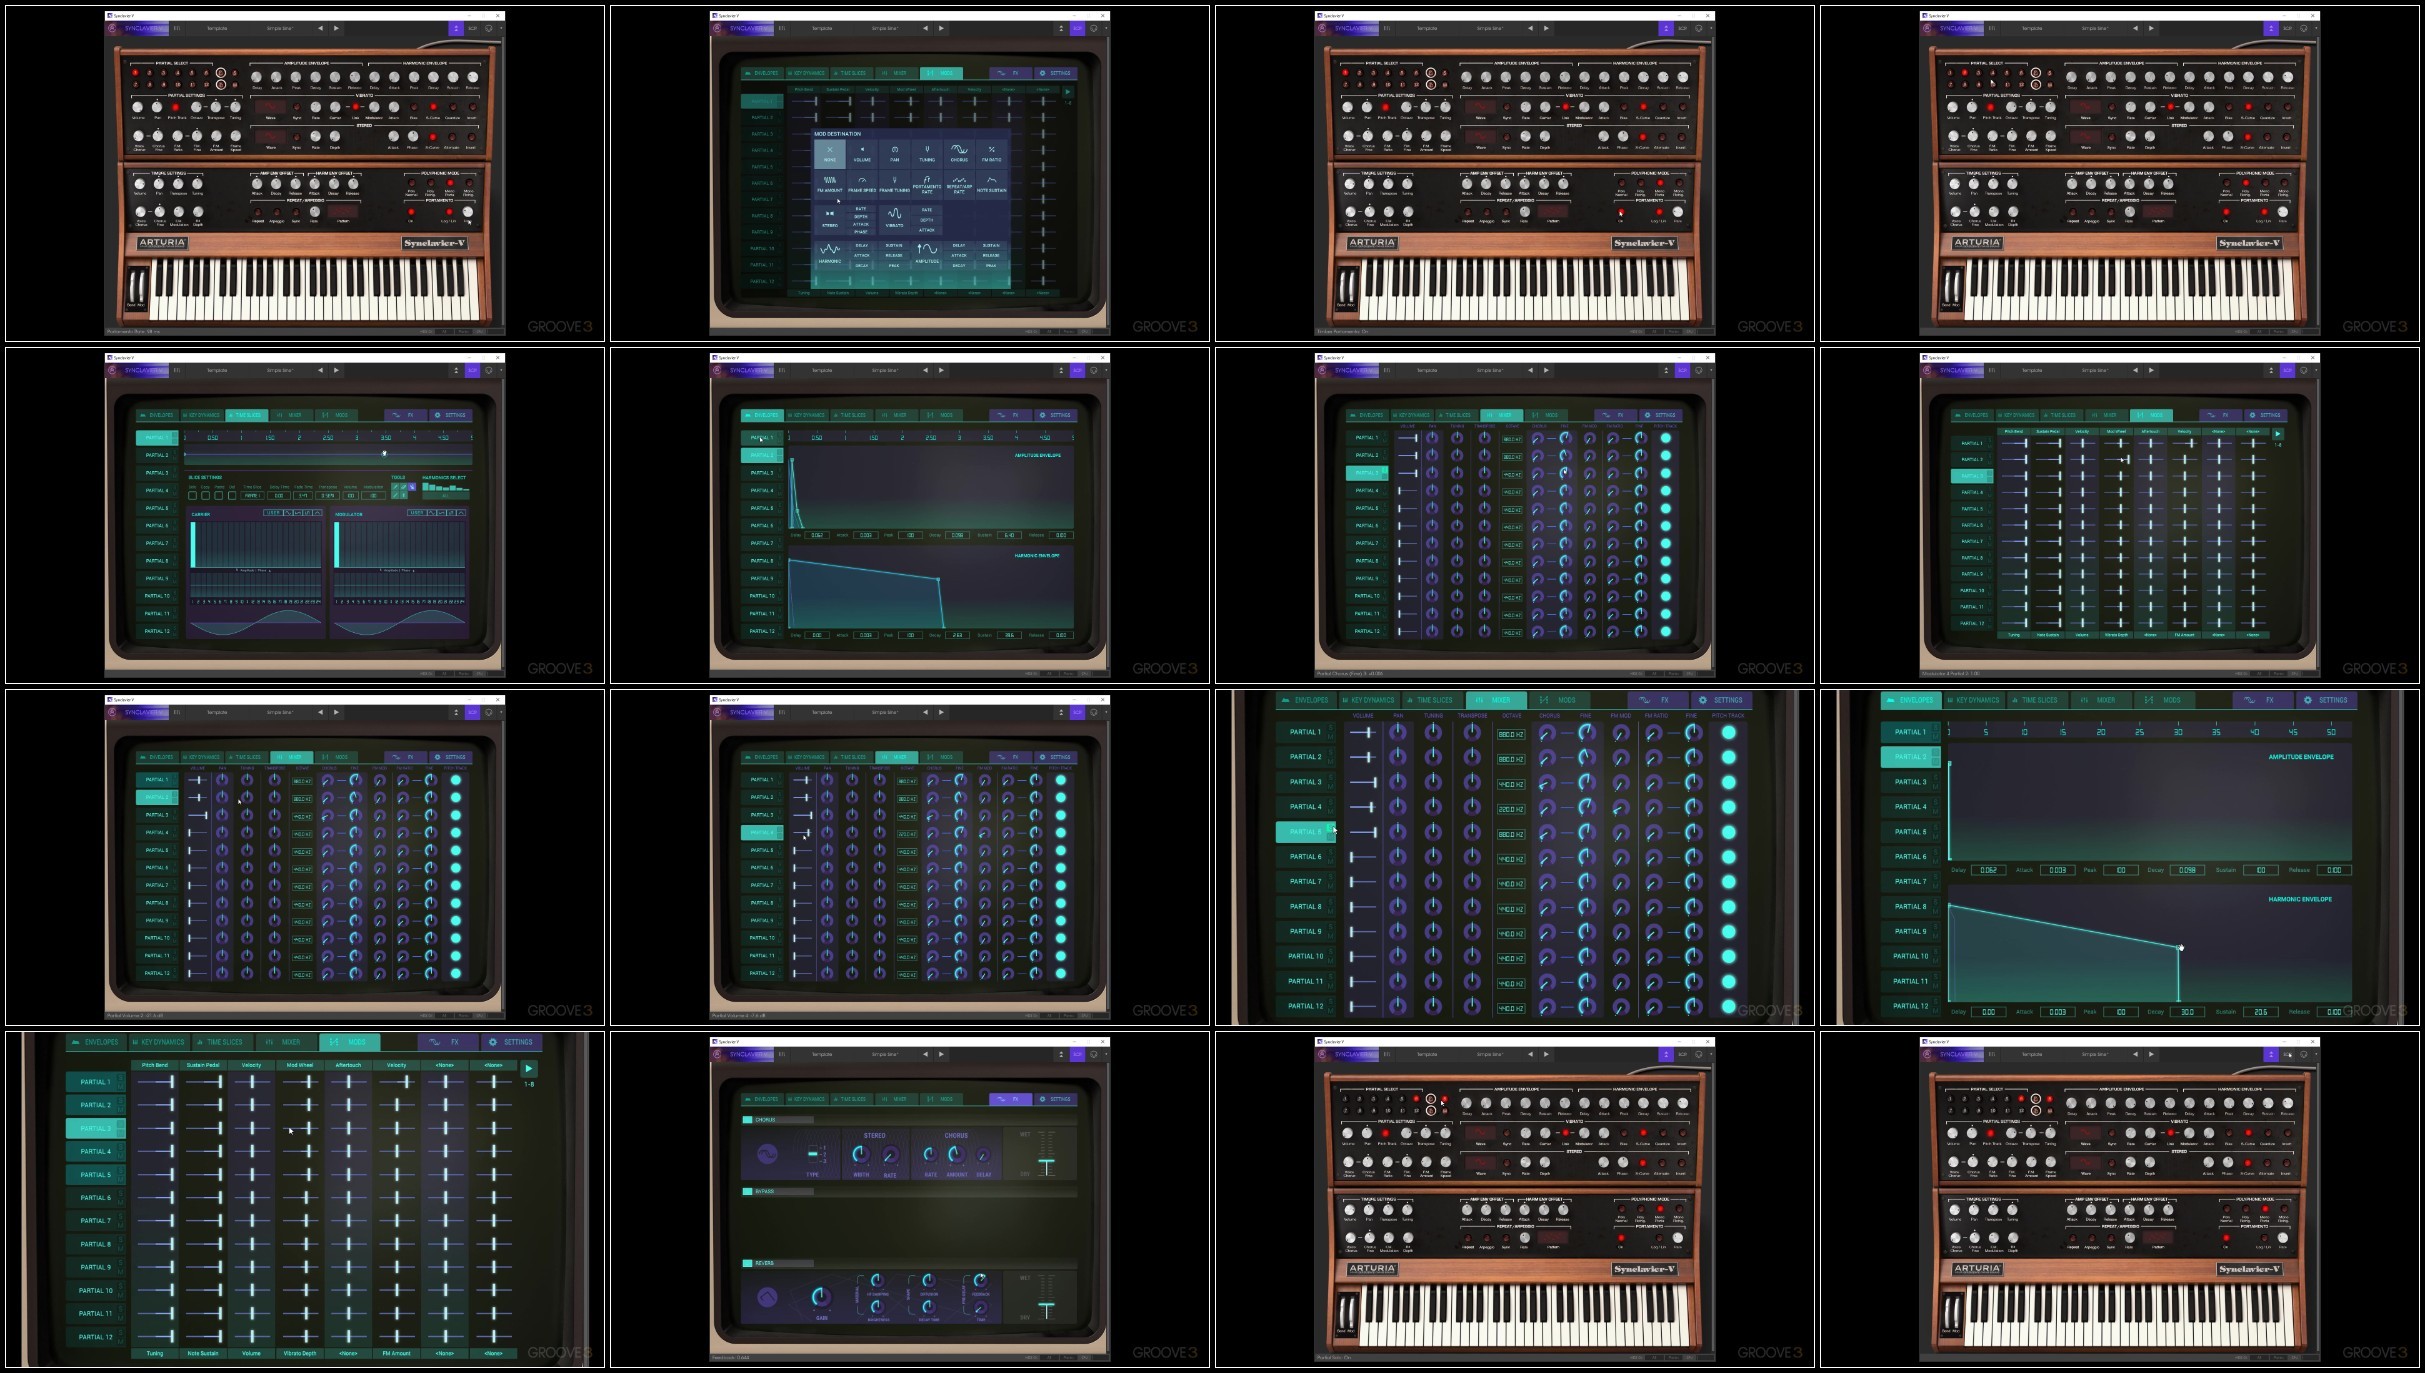Click highlighted Time Slices tab above Carrier graph
The image size is (2425, 1373).
click(246, 415)
